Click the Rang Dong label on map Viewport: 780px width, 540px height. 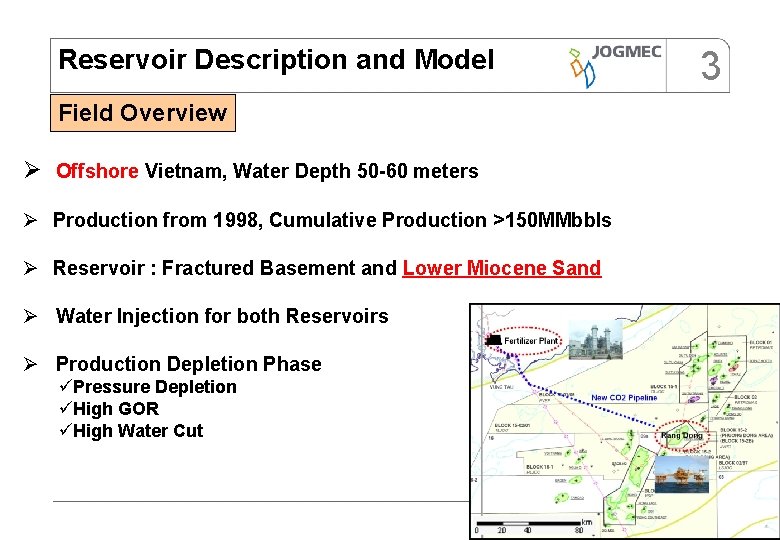pyautogui.click(x=682, y=436)
